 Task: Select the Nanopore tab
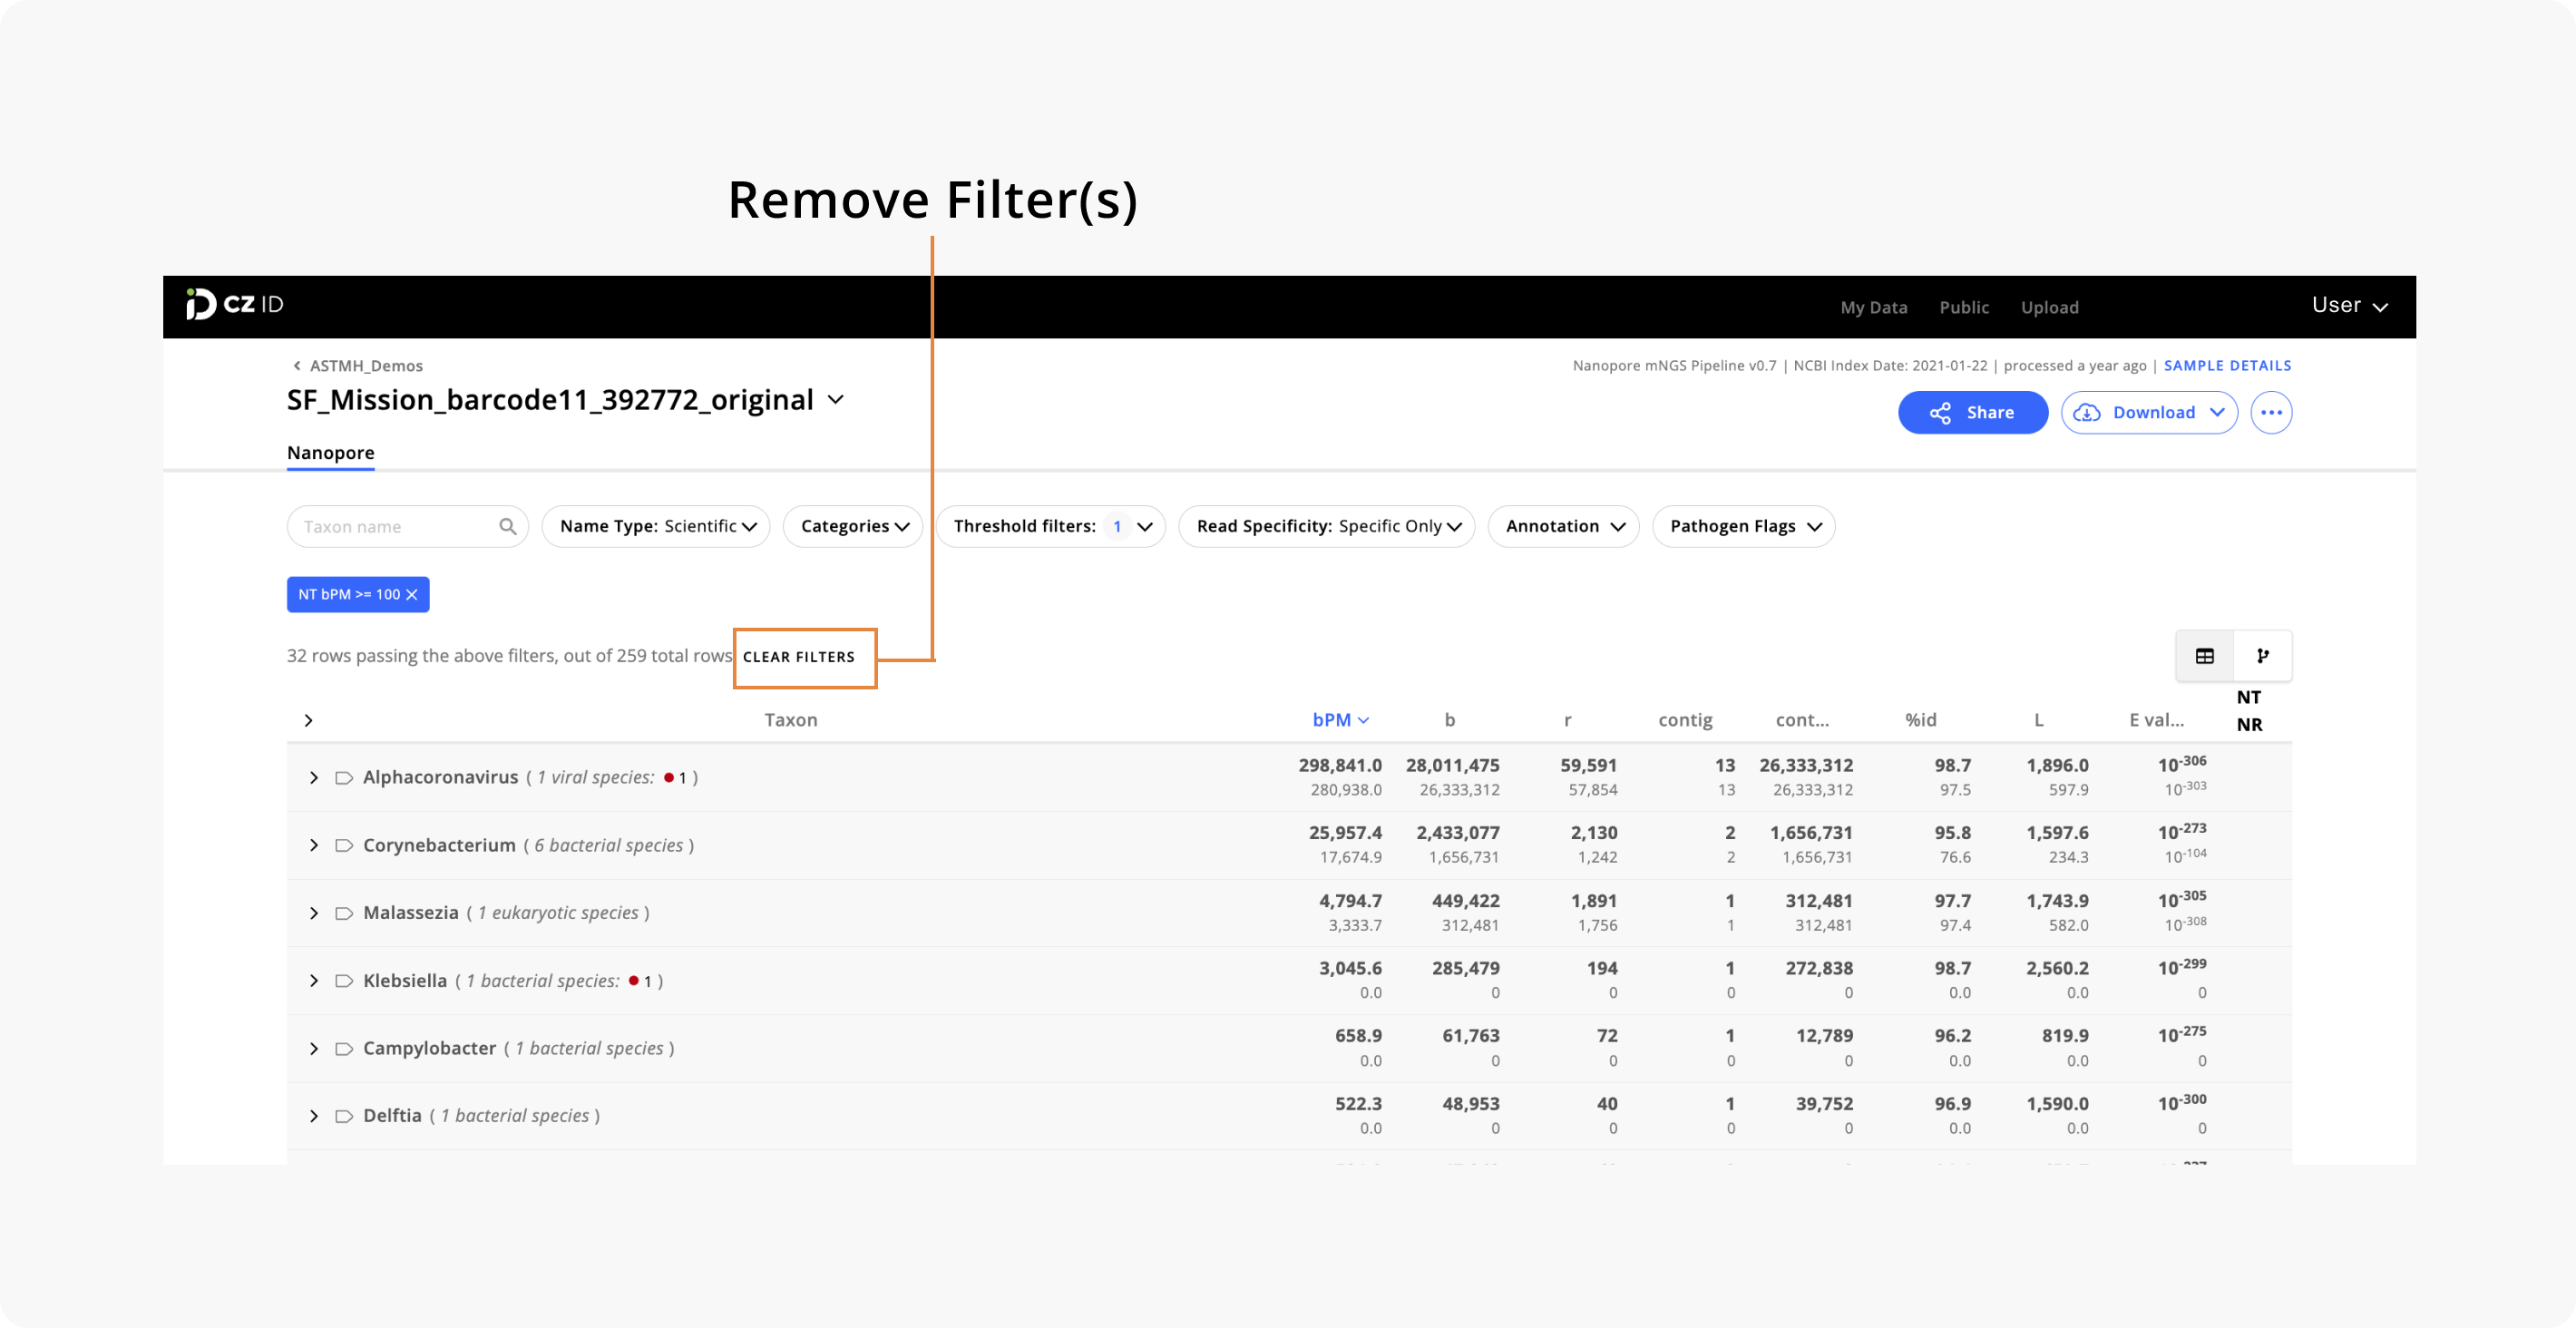[331, 453]
